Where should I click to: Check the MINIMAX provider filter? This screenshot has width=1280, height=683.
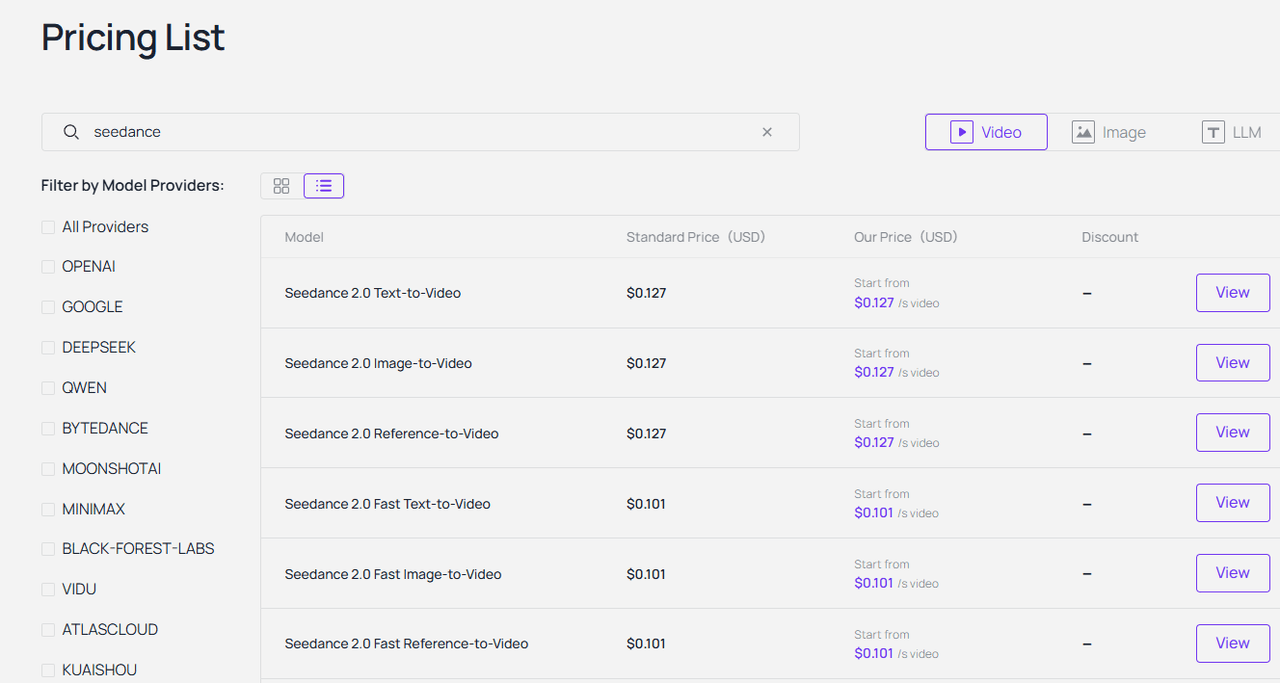pyautogui.click(x=48, y=509)
